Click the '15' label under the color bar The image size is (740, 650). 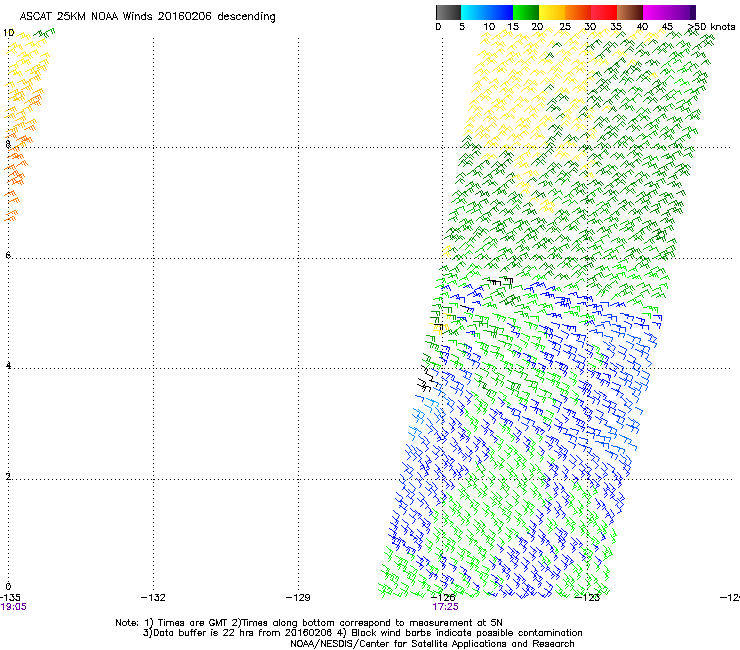[513, 27]
